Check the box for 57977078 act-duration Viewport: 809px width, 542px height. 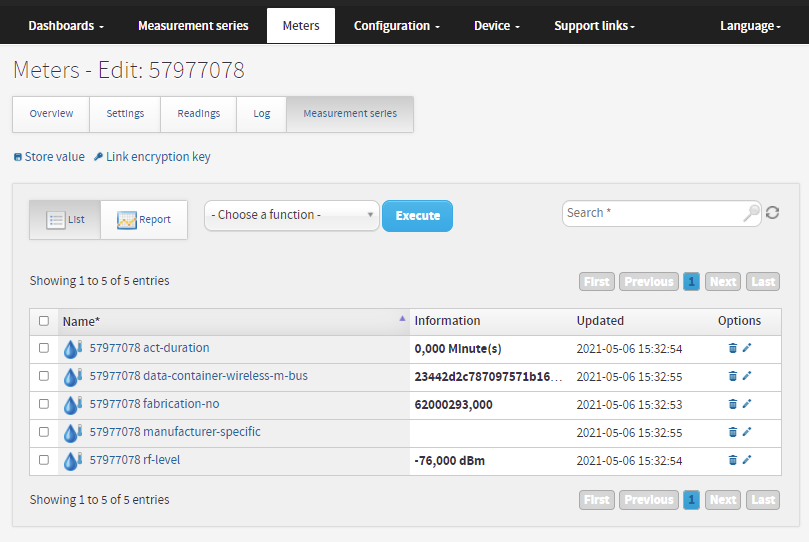[x=44, y=348]
